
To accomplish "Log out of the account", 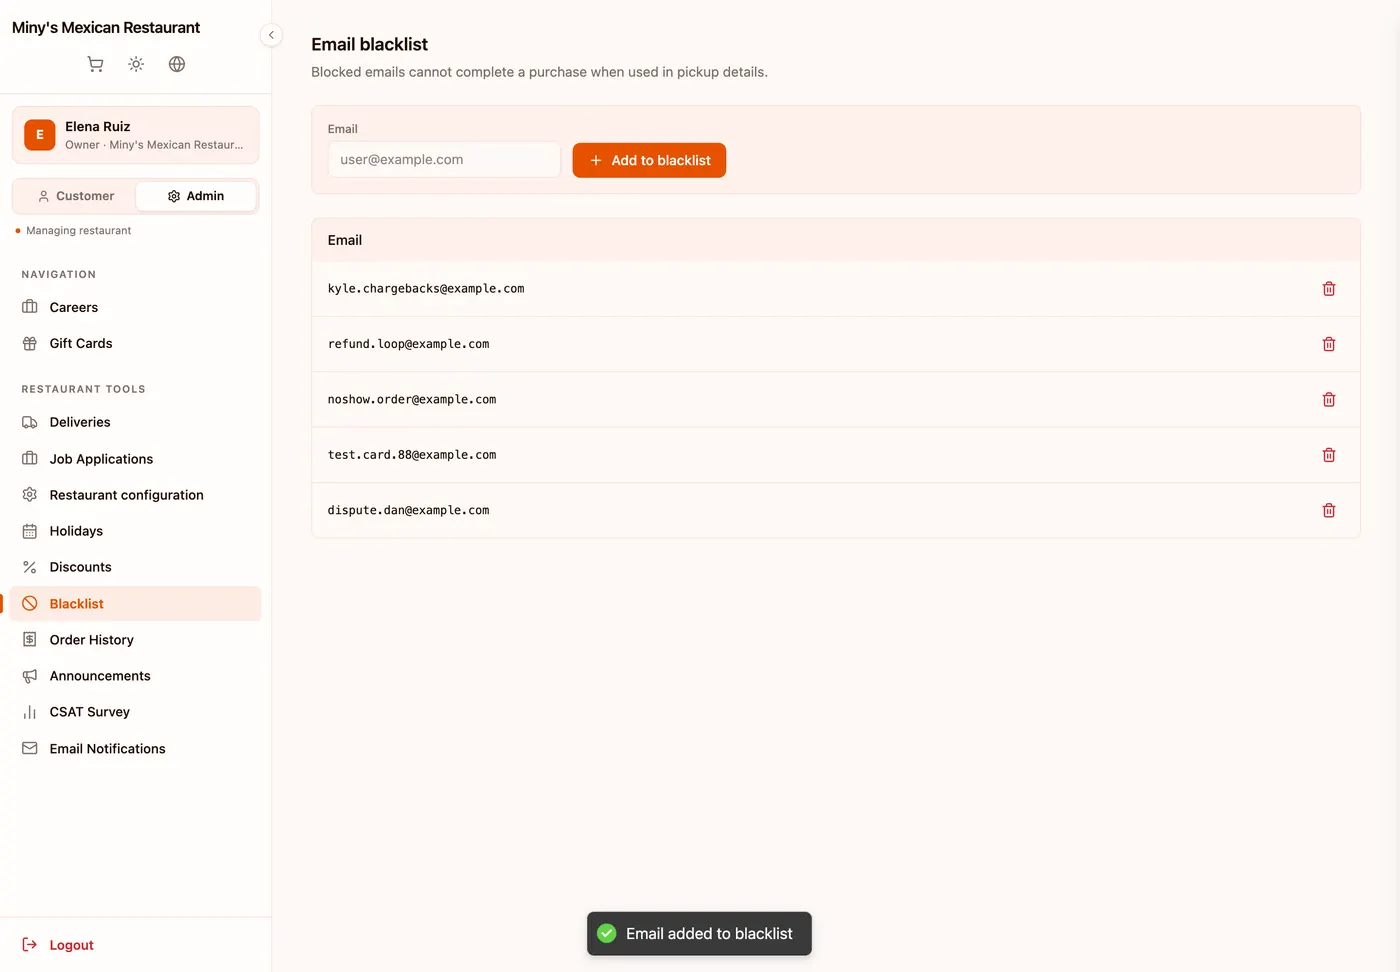I will (x=58, y=945).
